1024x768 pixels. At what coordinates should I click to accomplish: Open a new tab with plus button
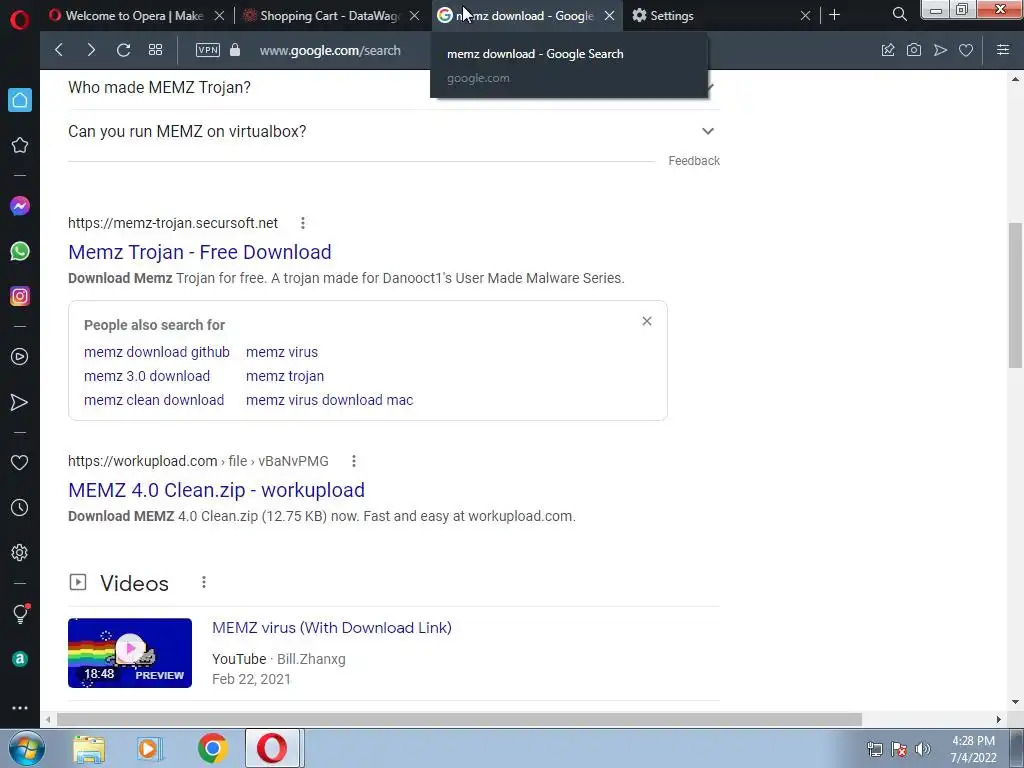834,14
